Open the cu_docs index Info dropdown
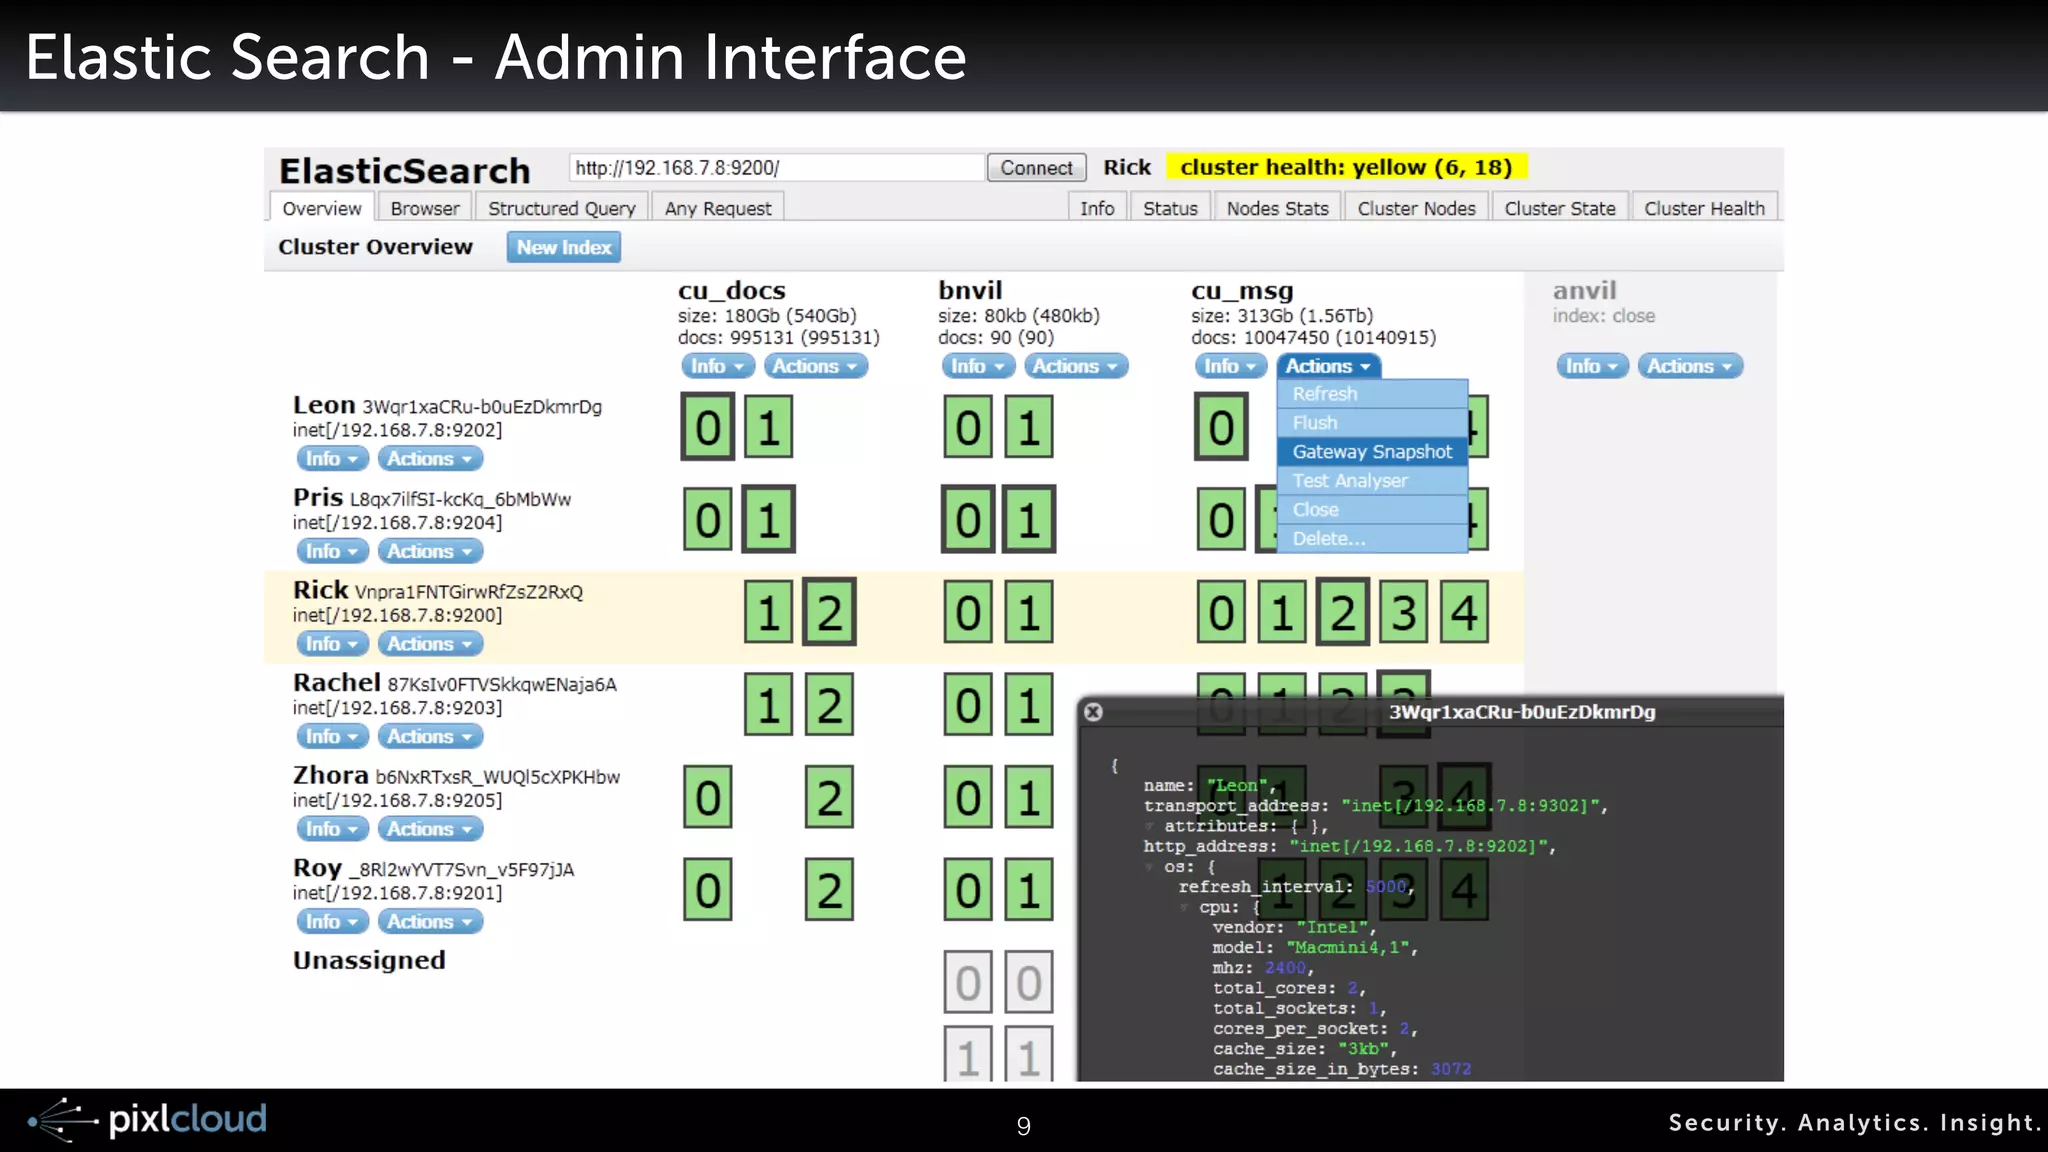The width and height of the screenshot is (2048, 1152). click(717, 366)
